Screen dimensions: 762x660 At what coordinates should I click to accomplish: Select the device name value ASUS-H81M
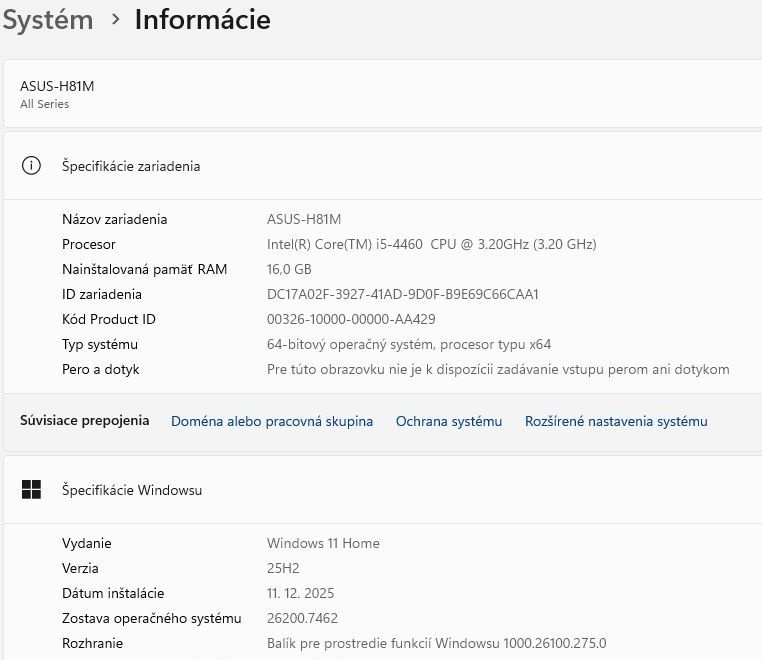pyautogui.click(x=304, y=219)
